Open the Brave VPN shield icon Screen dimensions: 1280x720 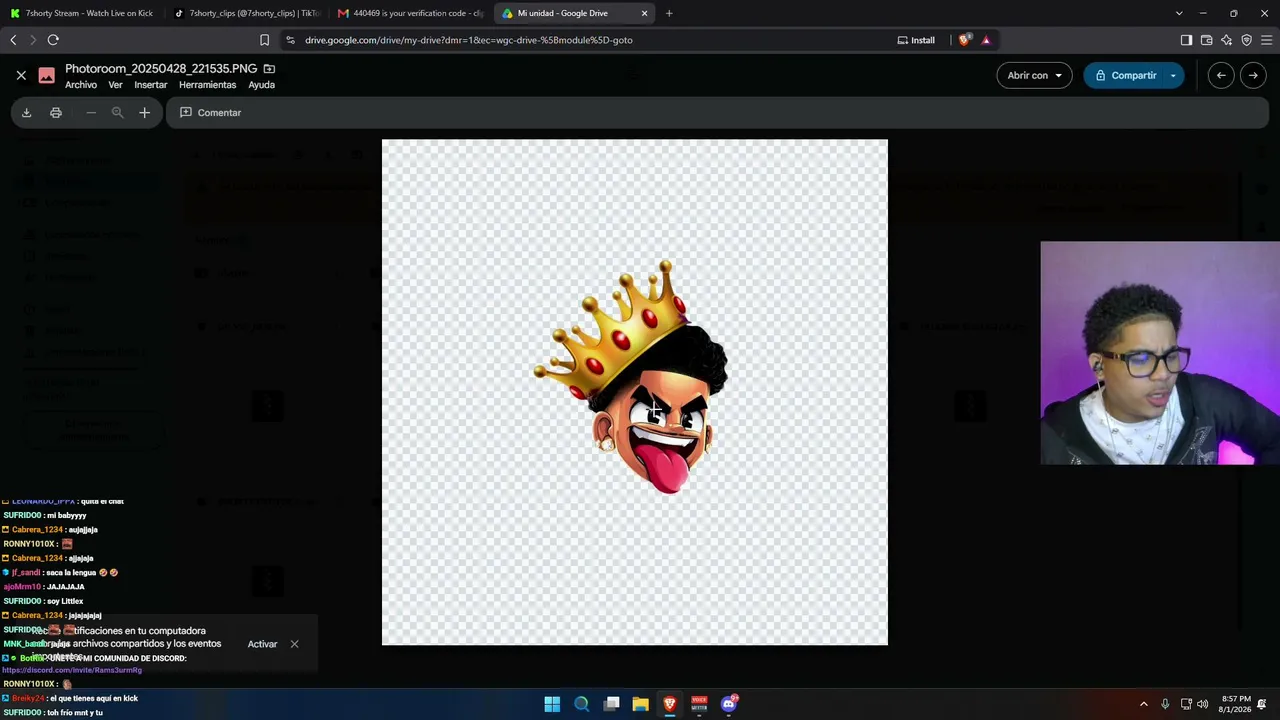(1246, 40)
